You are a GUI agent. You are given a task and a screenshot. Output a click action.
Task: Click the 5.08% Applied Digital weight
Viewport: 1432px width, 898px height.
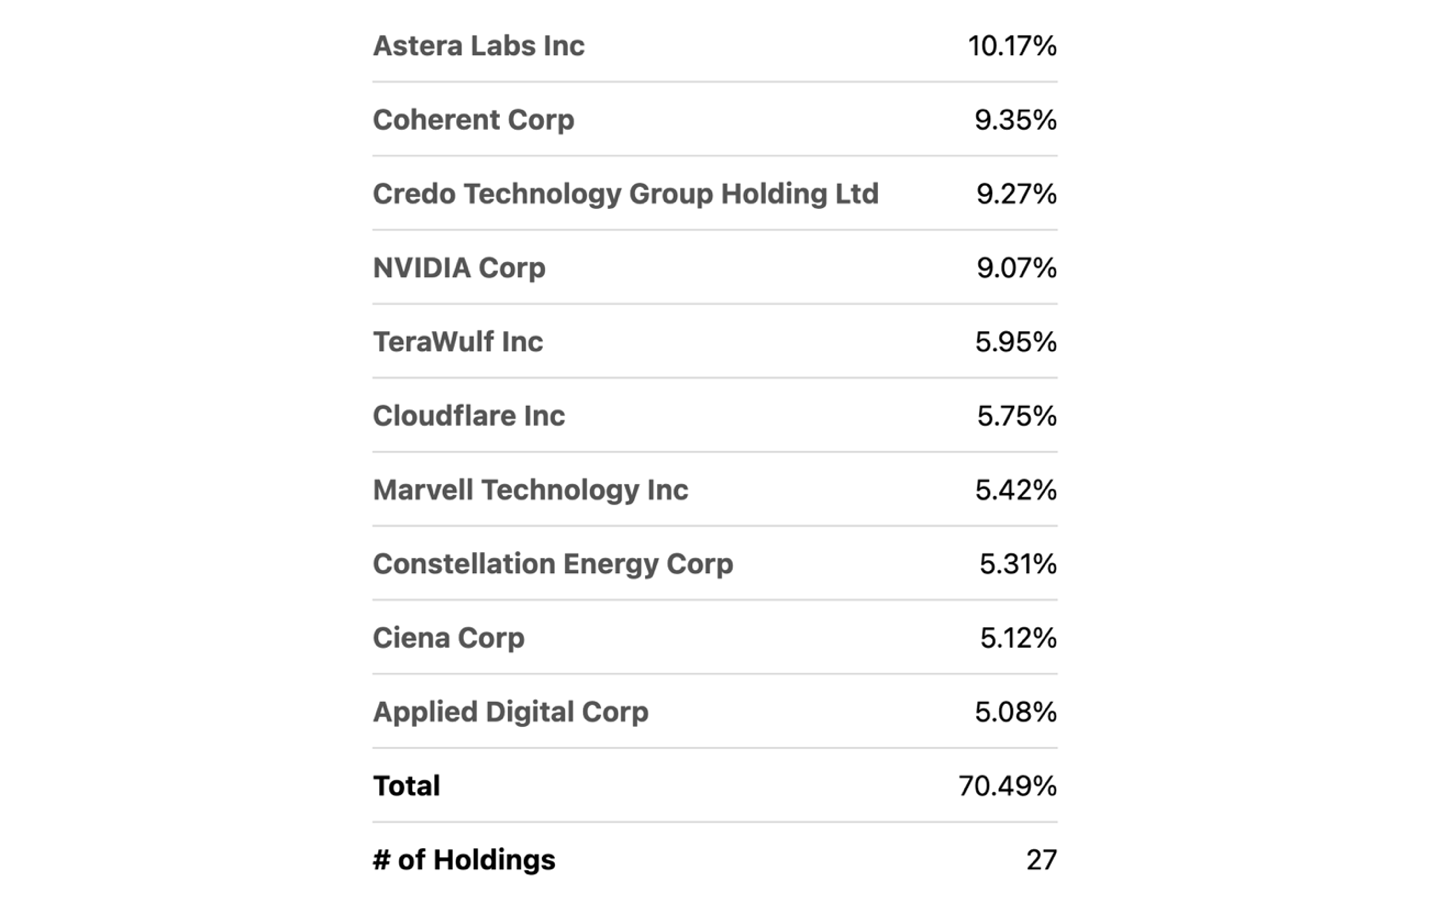click(1015, 712)
